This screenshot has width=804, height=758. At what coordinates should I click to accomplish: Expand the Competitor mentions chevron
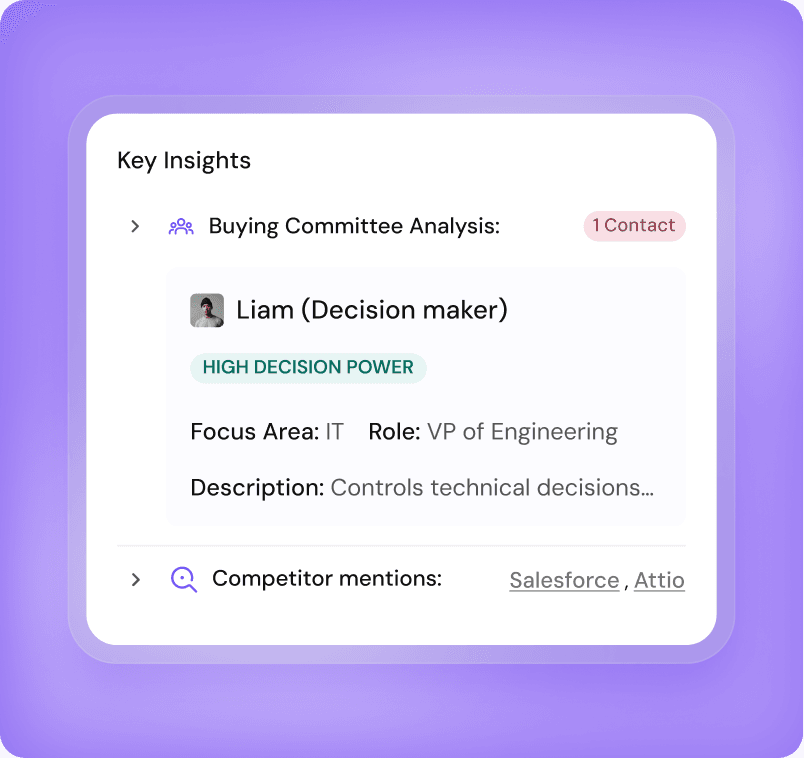pyautogui.click(x=136, y=579)
